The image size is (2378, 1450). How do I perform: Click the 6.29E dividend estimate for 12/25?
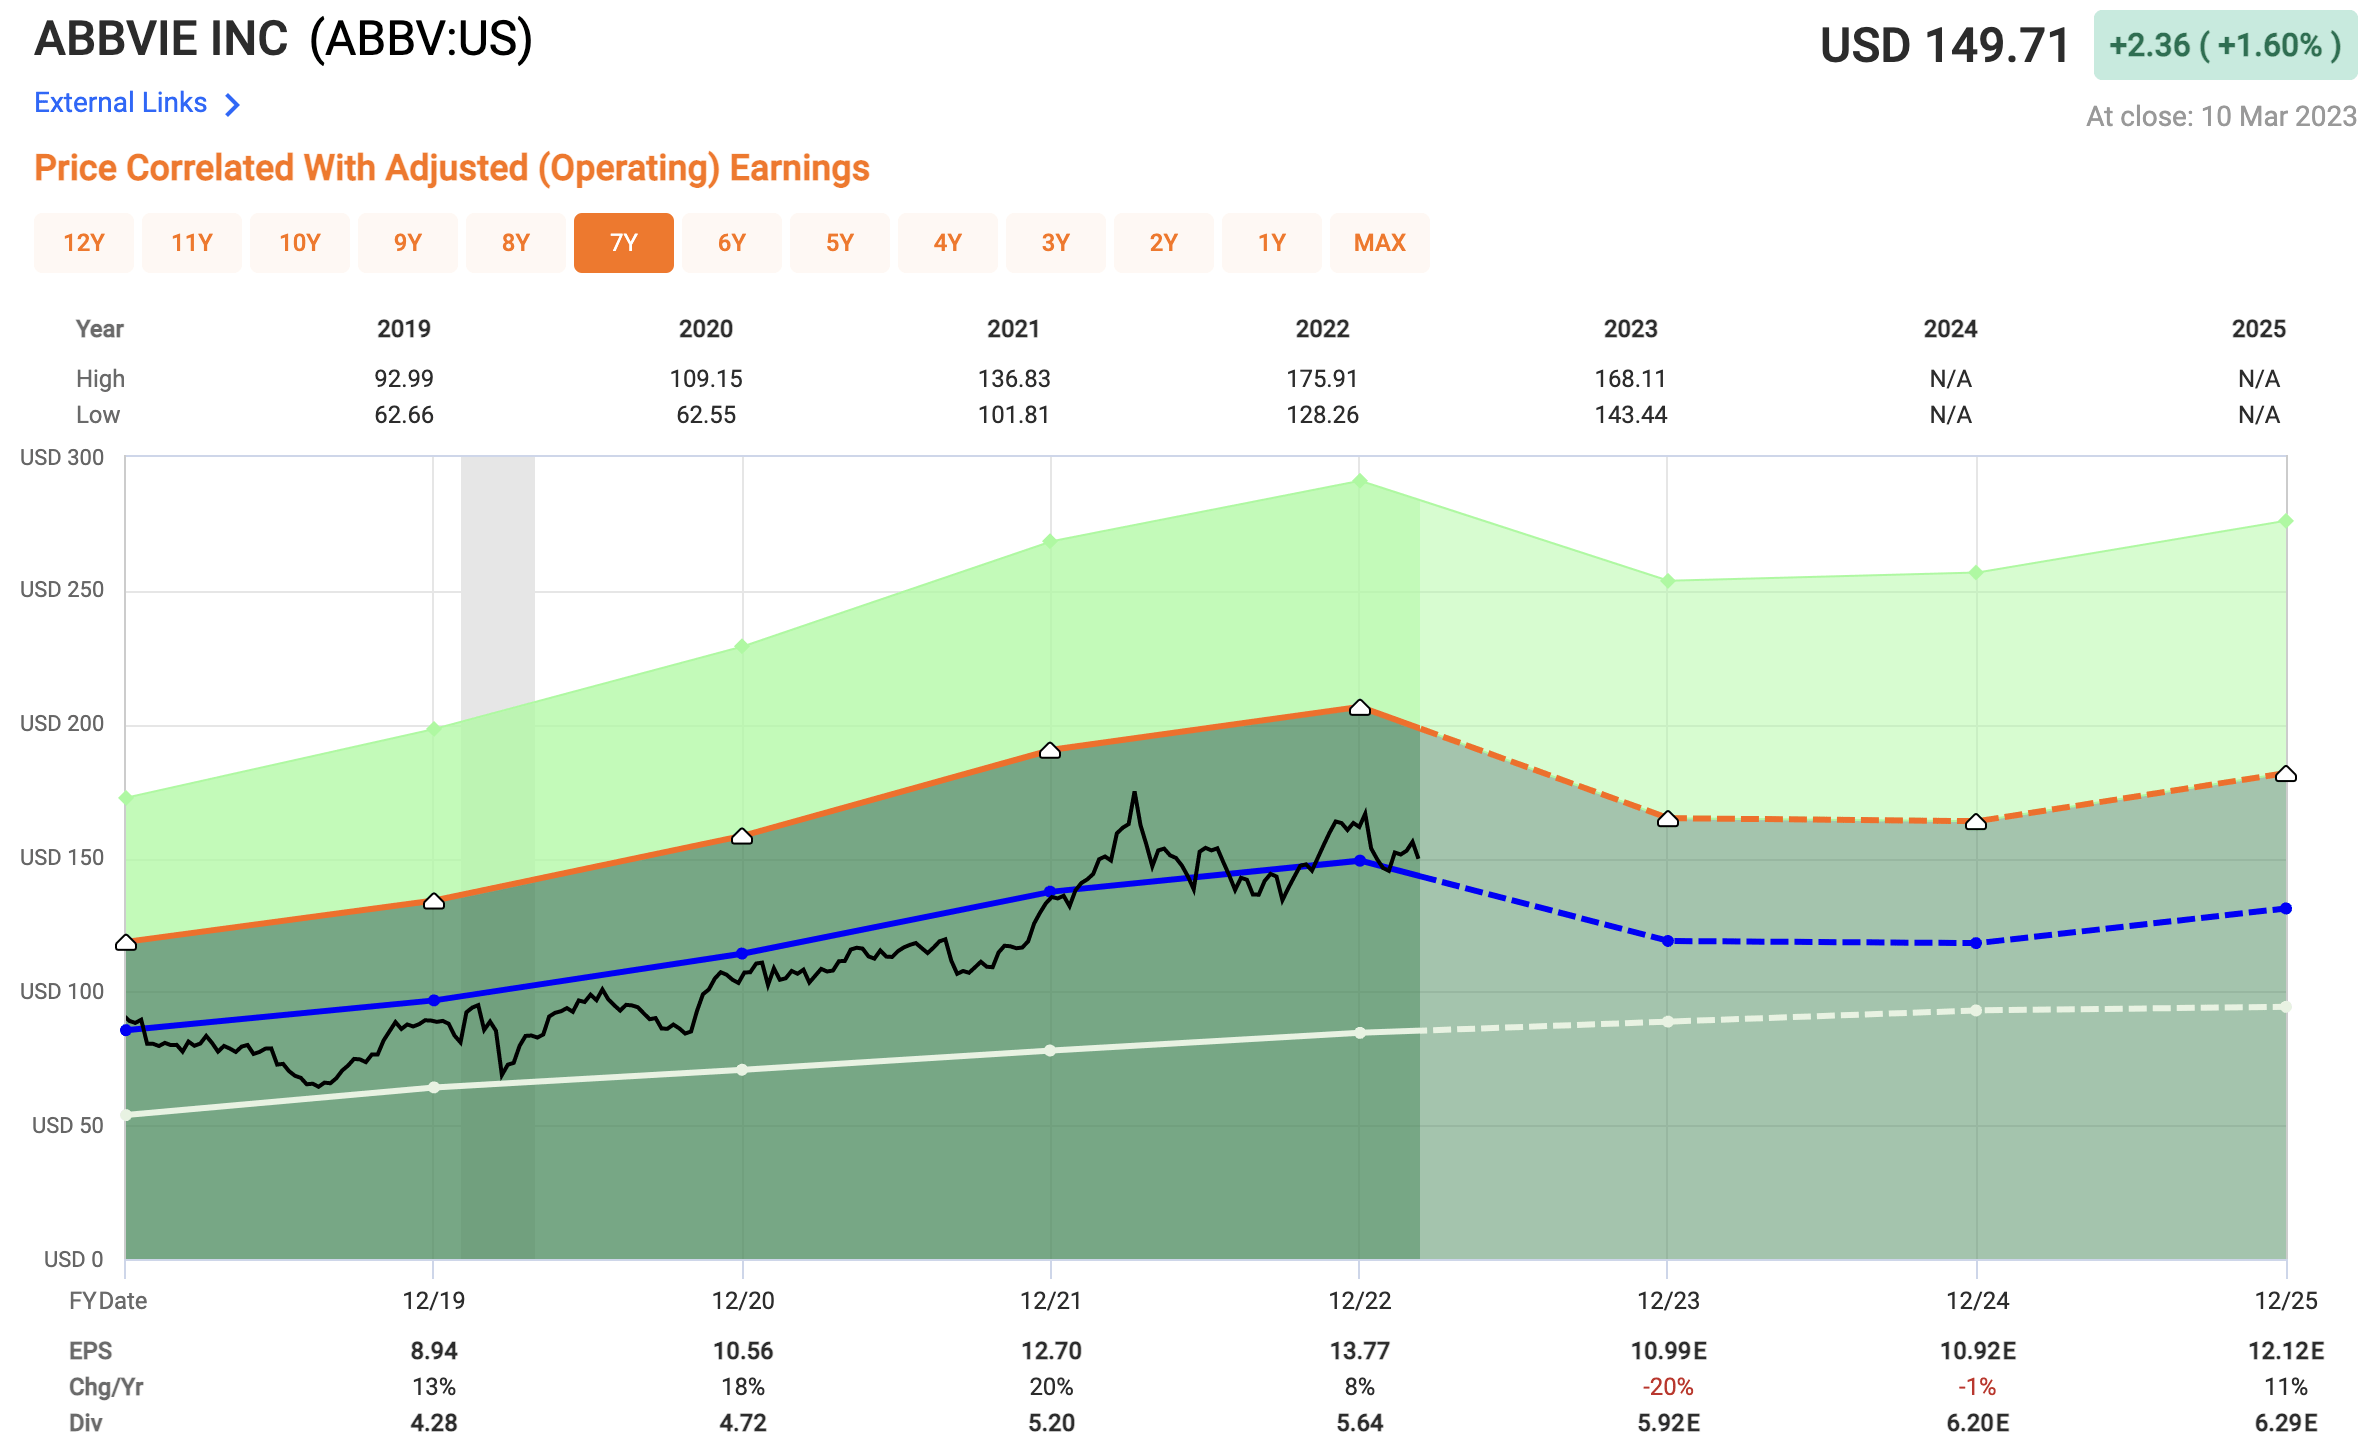click(x=2288, y=1422)
